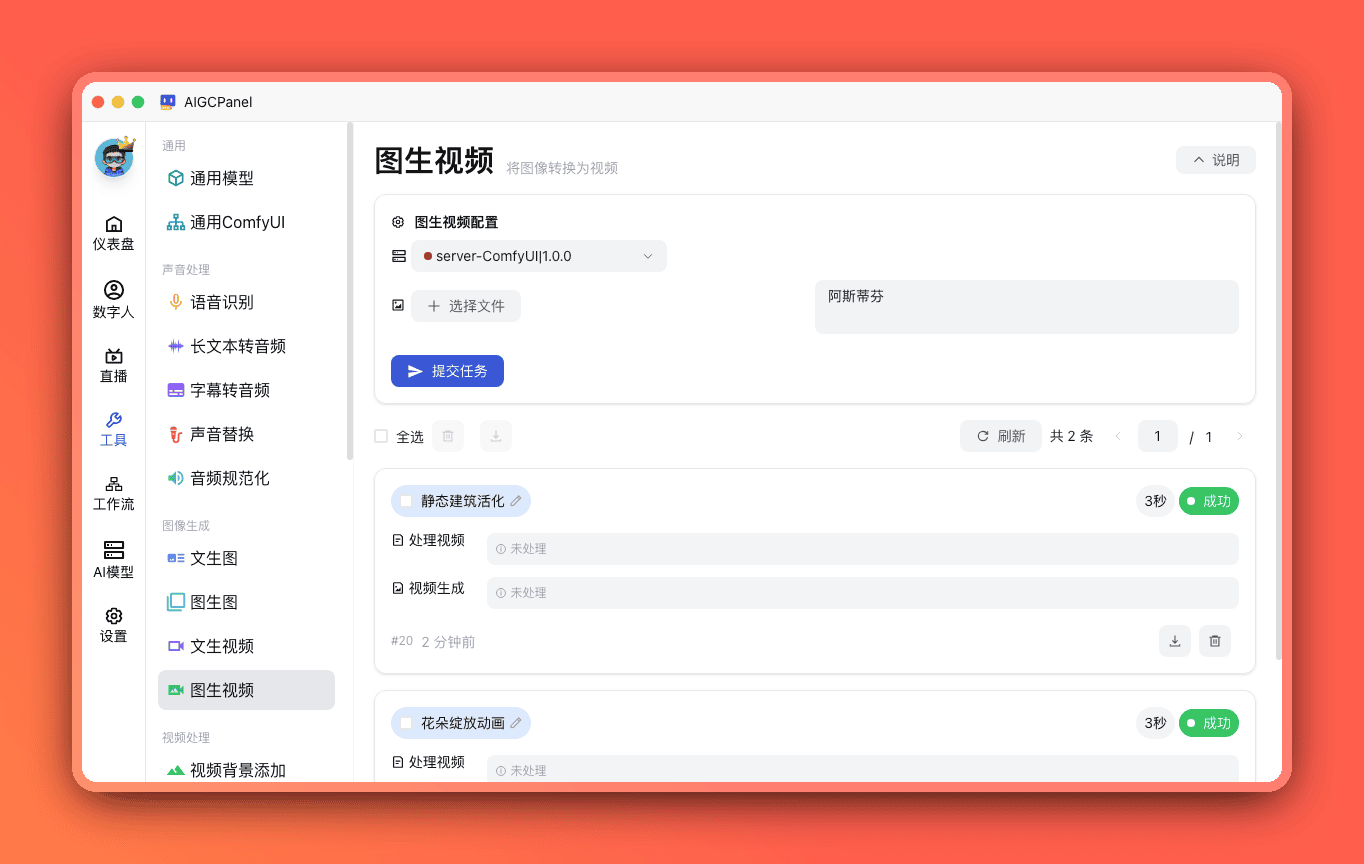Collapse the 说明 description panel
The height and width of the screenshot is (864, 1364).
coord(1215,160)
